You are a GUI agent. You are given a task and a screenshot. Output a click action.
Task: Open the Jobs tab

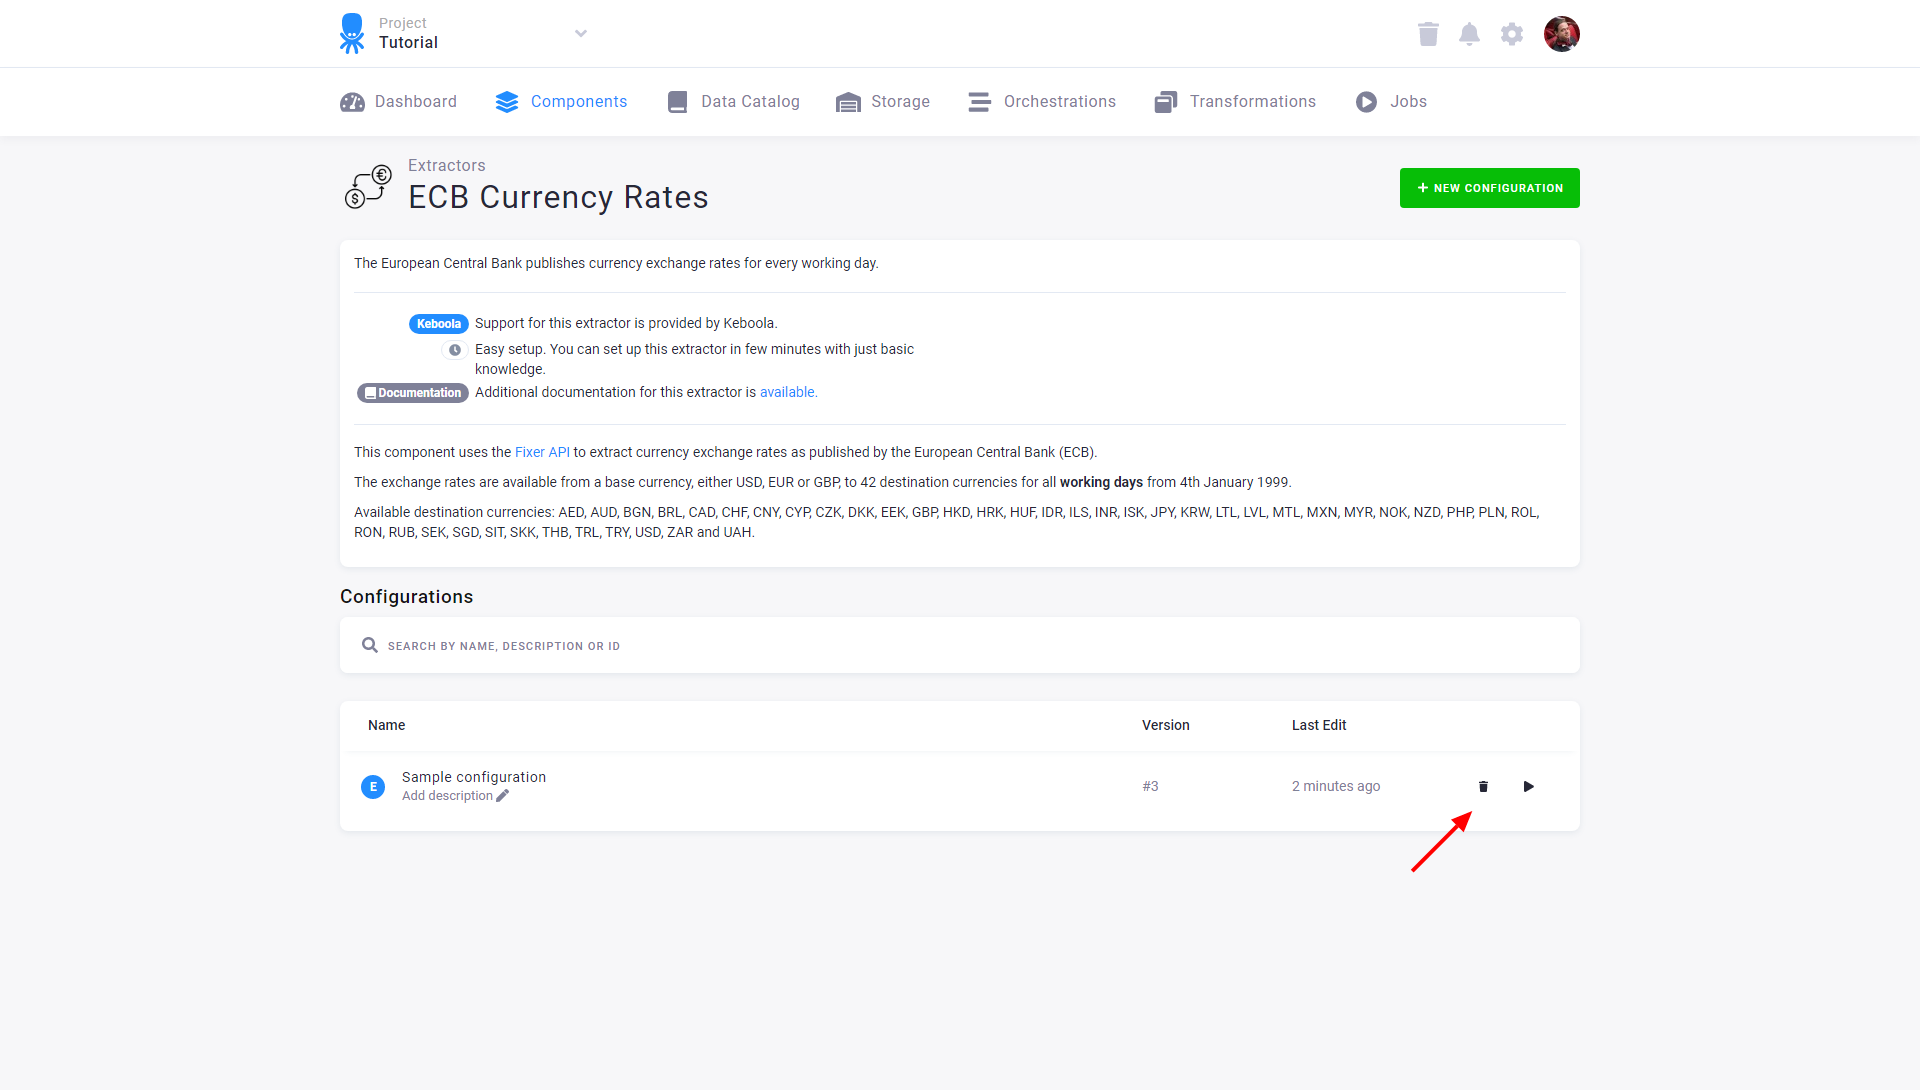pos(1391,102)
